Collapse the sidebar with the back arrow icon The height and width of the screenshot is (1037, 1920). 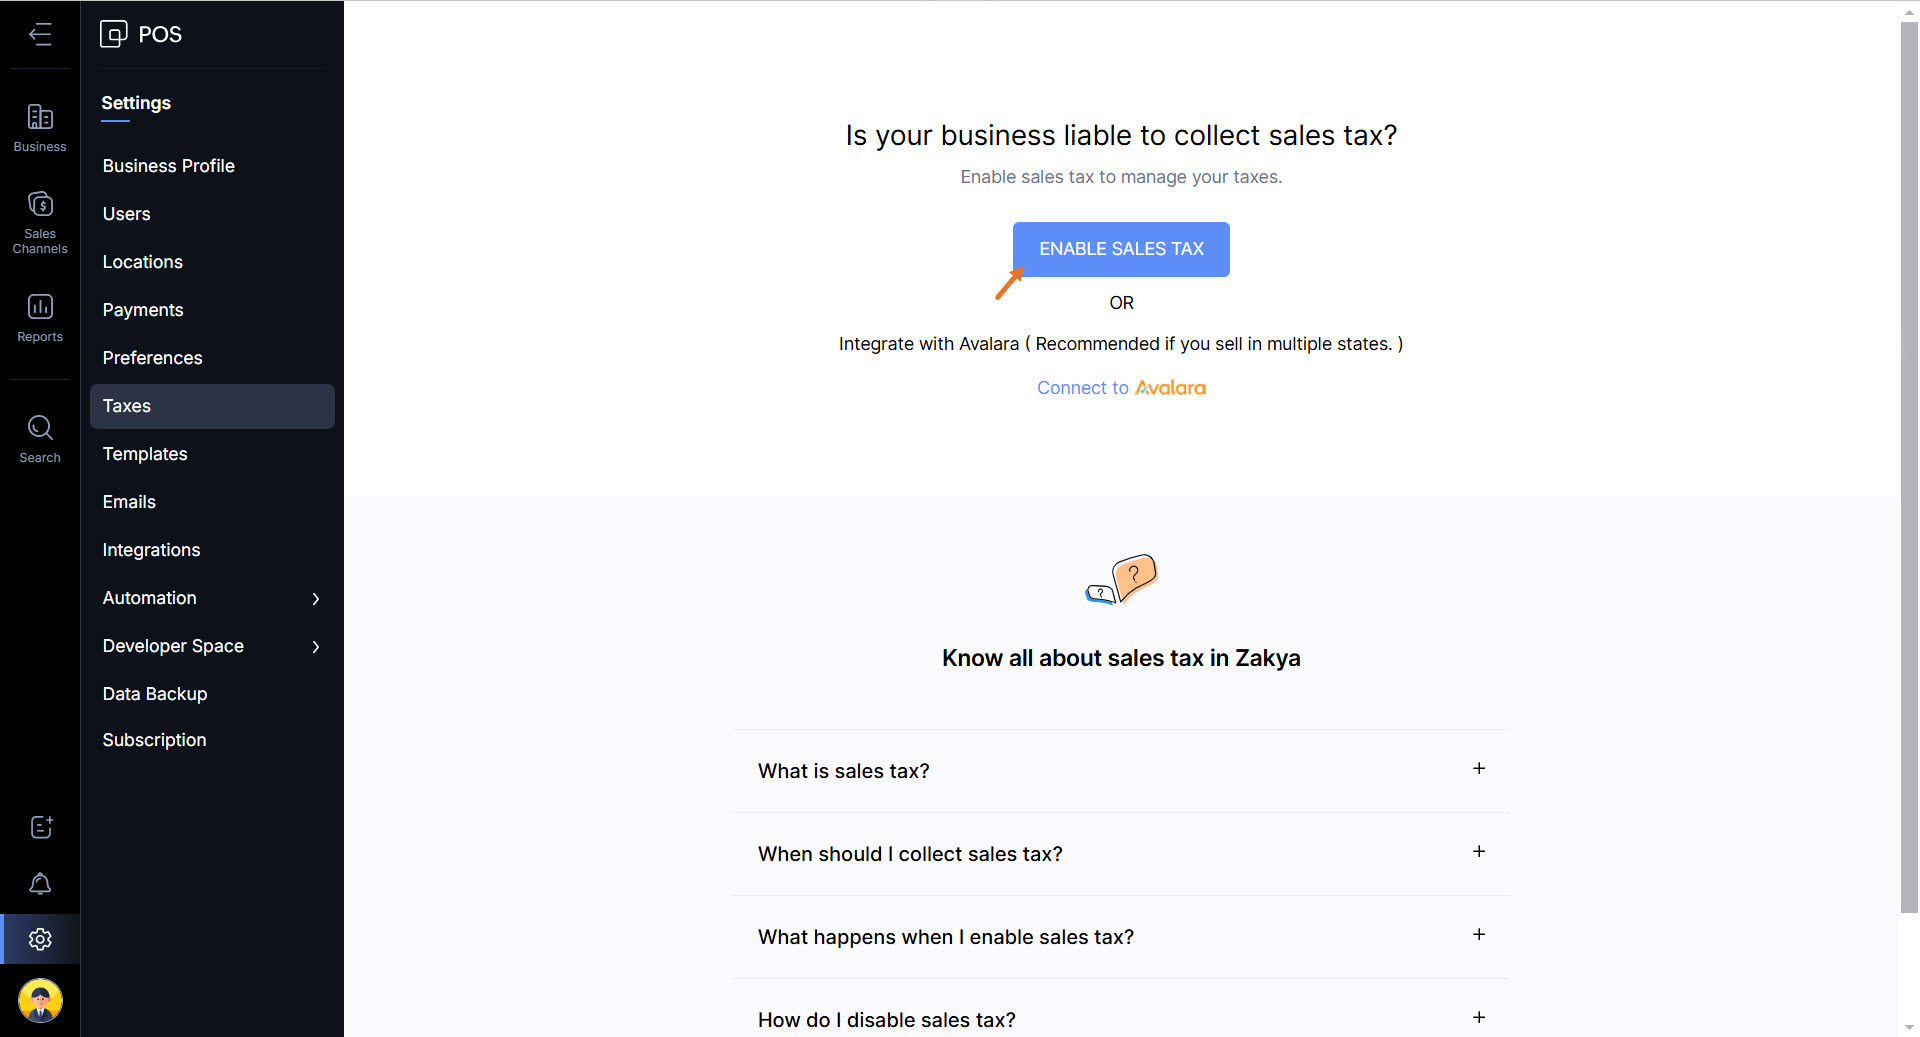click(x=40, y=34)
